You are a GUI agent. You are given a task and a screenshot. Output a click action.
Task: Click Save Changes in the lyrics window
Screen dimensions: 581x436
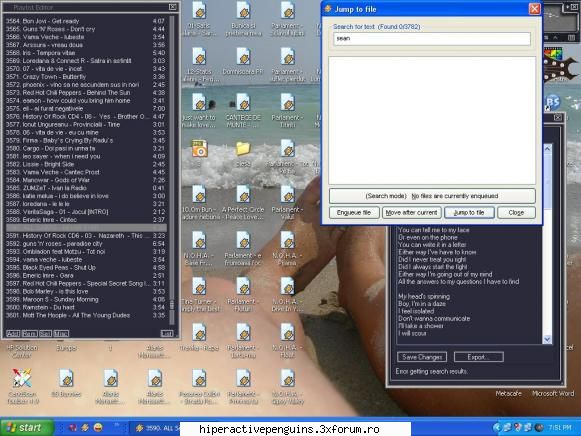click(x=422, y=357)
